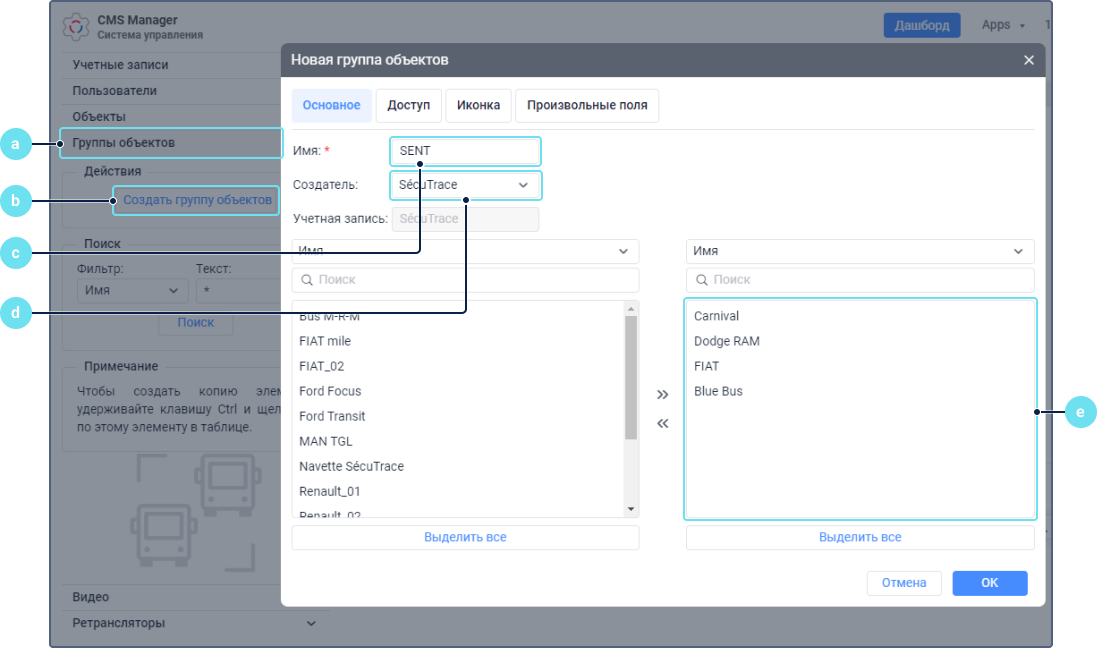Open the left list Имя filter dropdown
The width and height of the screenshot is (1097, 648).
465,251
